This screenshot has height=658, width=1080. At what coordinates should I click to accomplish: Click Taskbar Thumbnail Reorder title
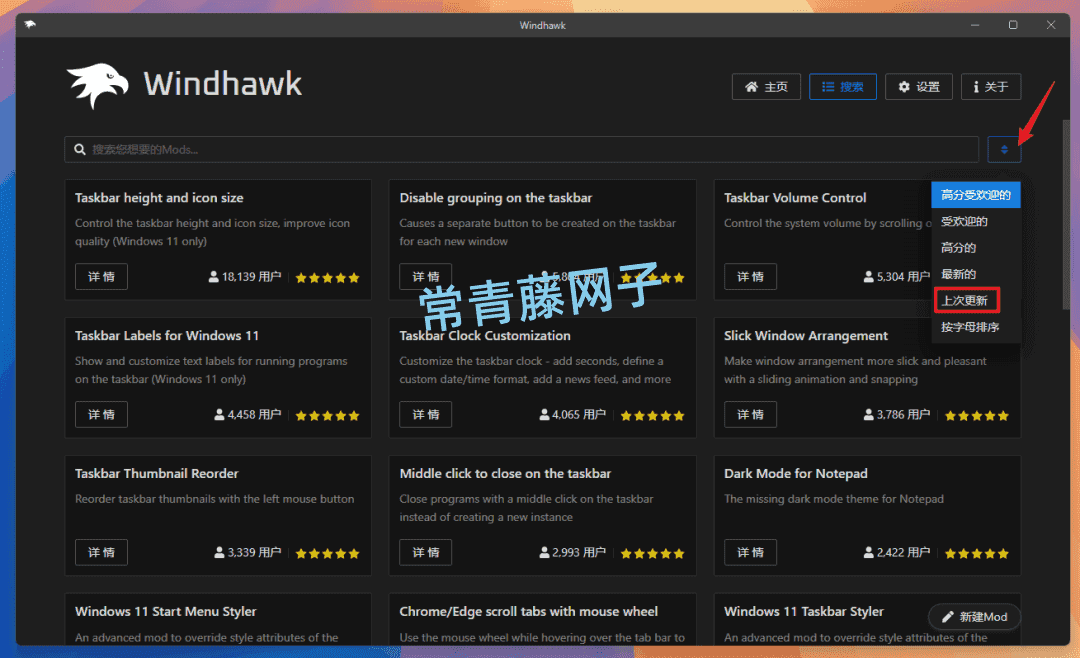[x=156, y=473]
